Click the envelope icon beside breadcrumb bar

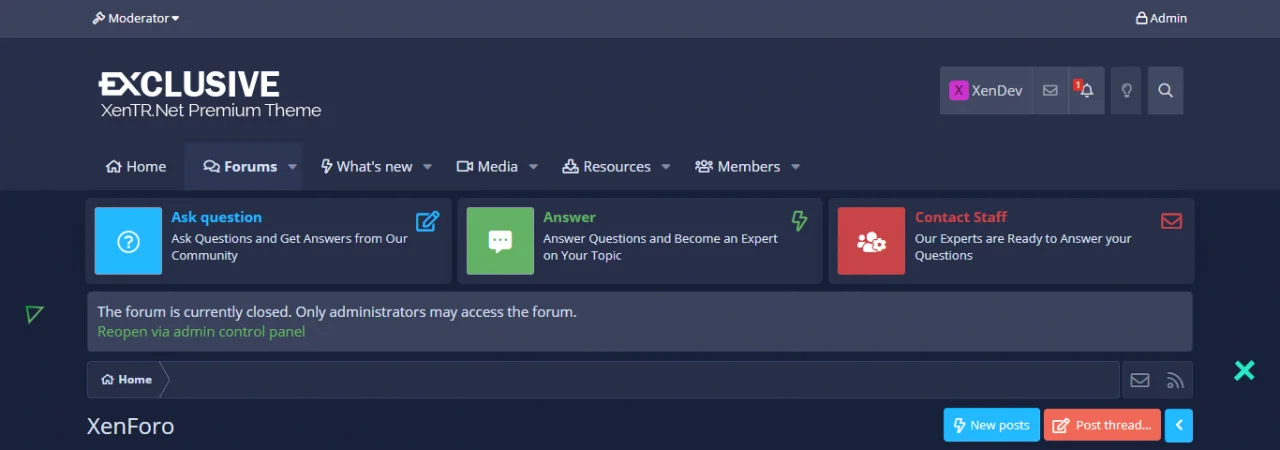(x=1140, y=380)
